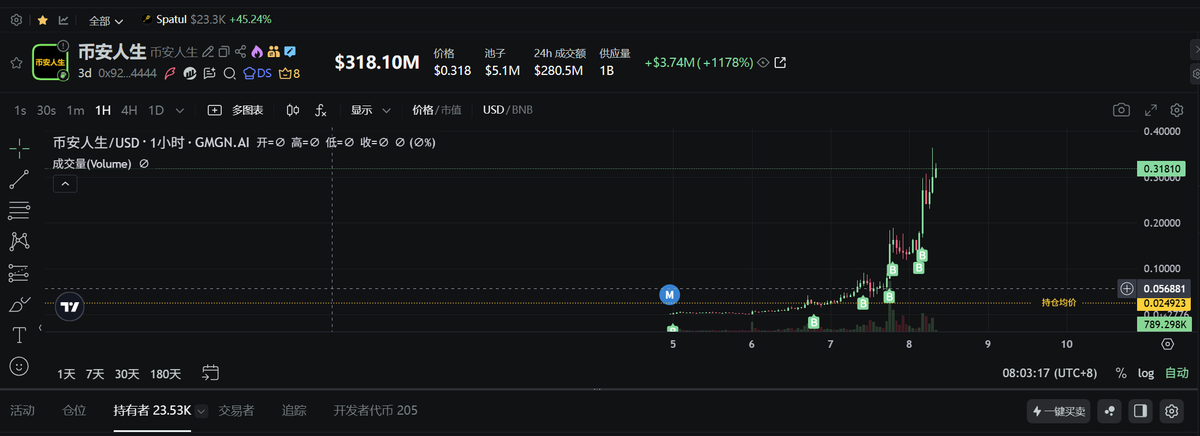The width and height of the screenshot is (1200, 436).
Task: Toggle PnL visibility with the eye icon
Action: (x=763, y=63)
